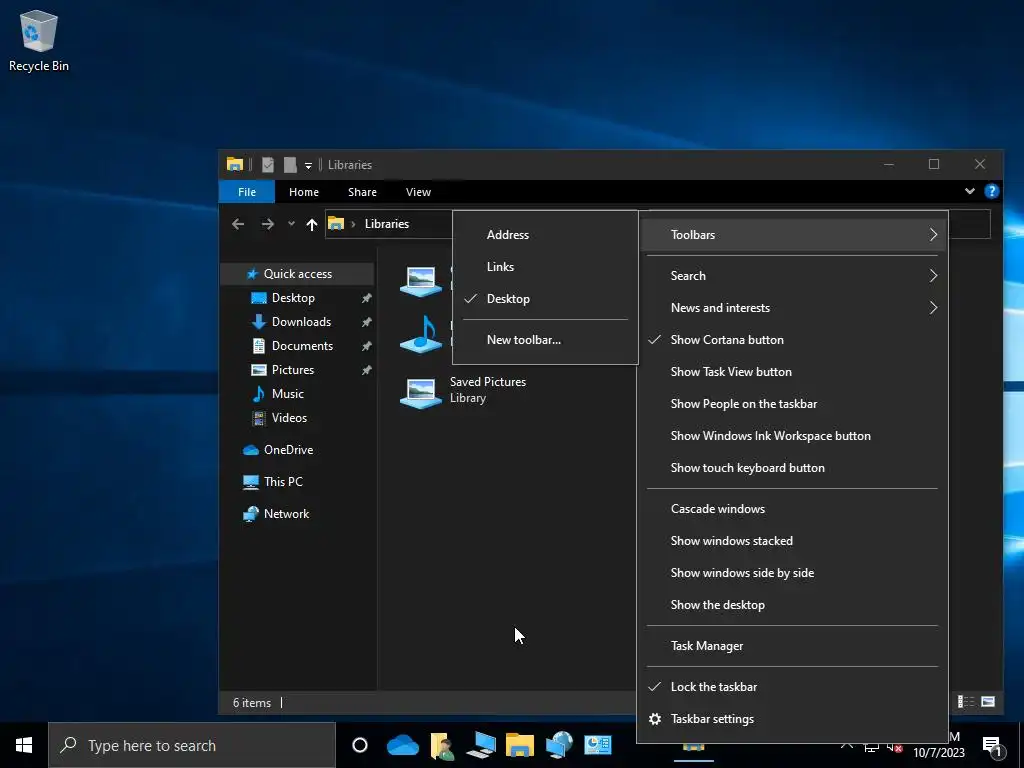
Task: Open the notification center icon
Action: 991,746
